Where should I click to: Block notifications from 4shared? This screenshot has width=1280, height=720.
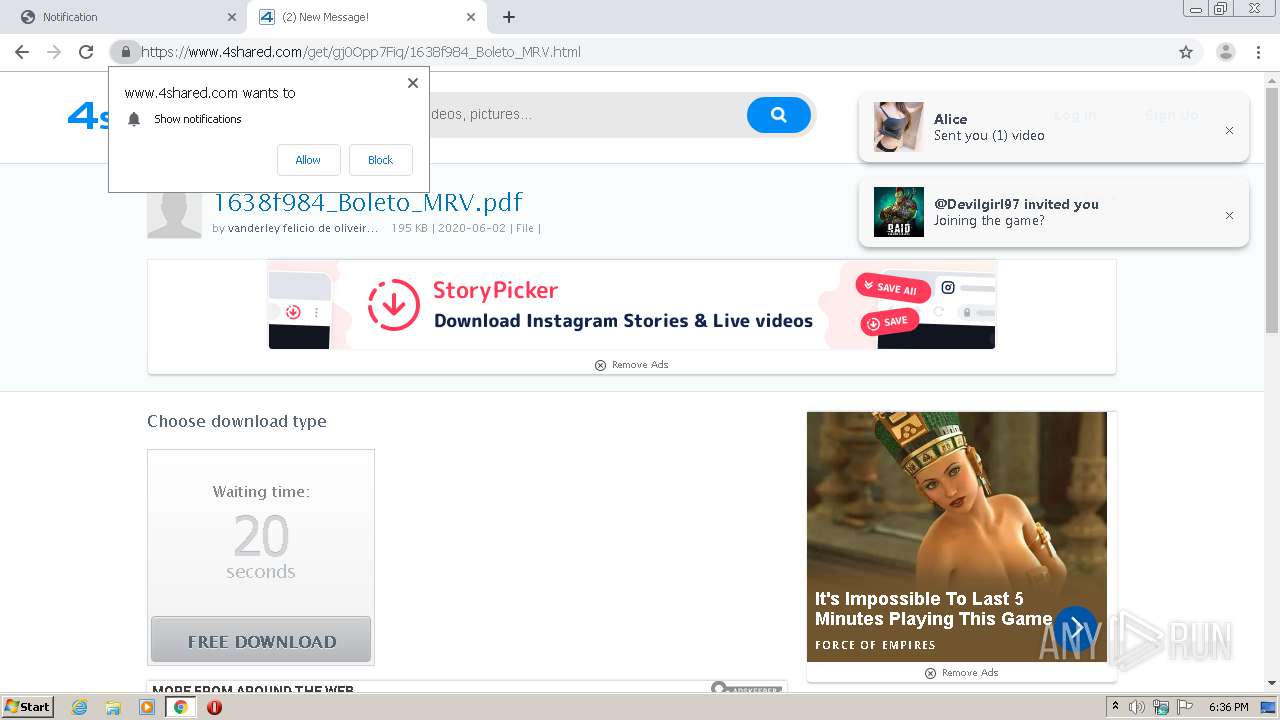coord(380,160)
